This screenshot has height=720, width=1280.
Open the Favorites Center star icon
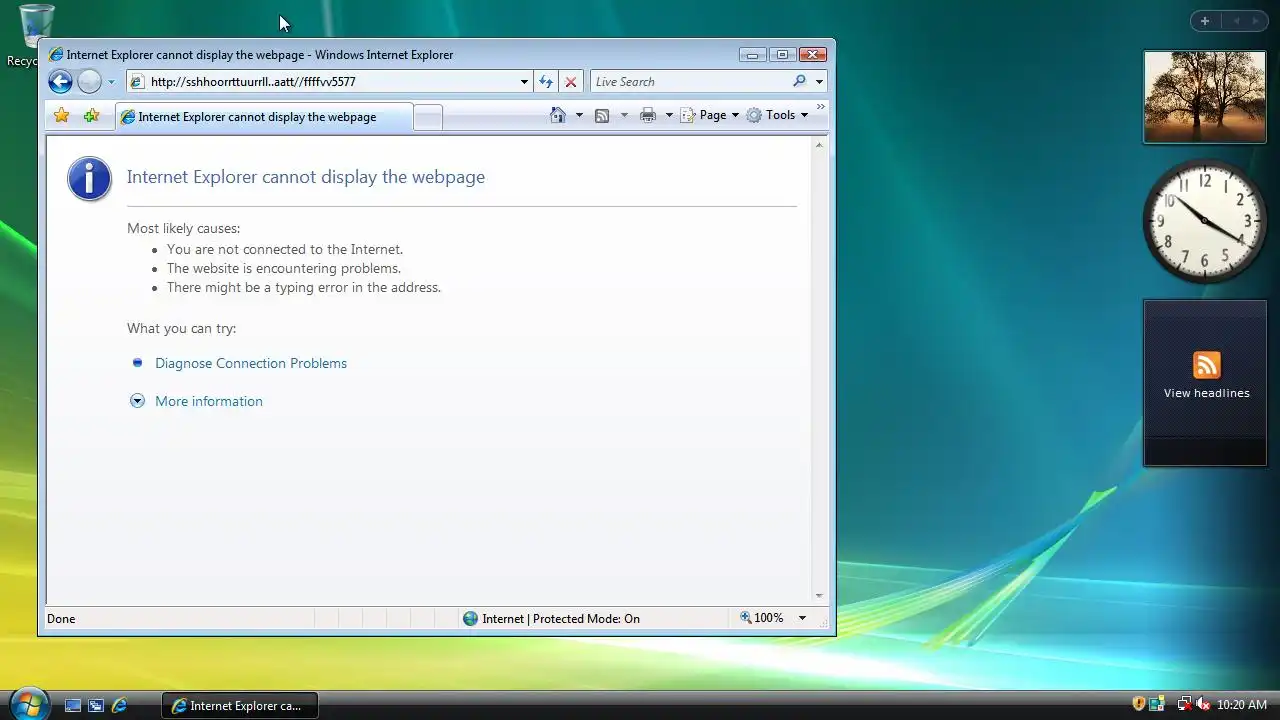(x=62, y=116)
